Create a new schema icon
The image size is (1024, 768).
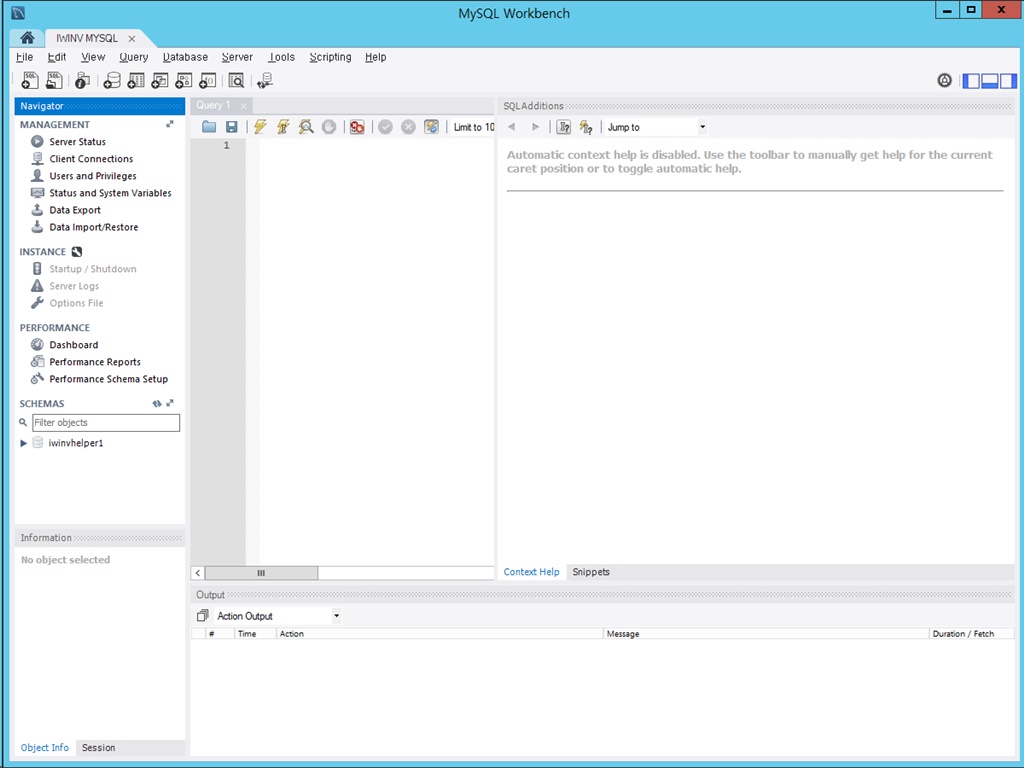tap(112, 80)
